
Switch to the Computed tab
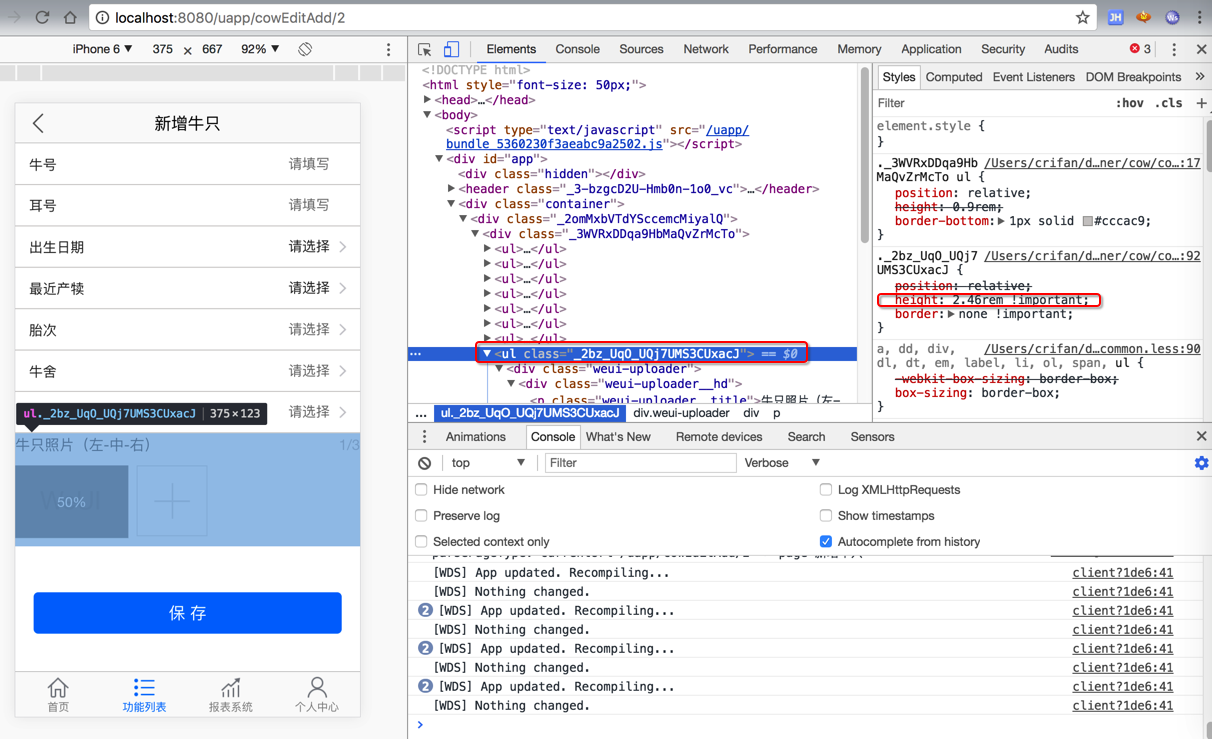point(953,77)
